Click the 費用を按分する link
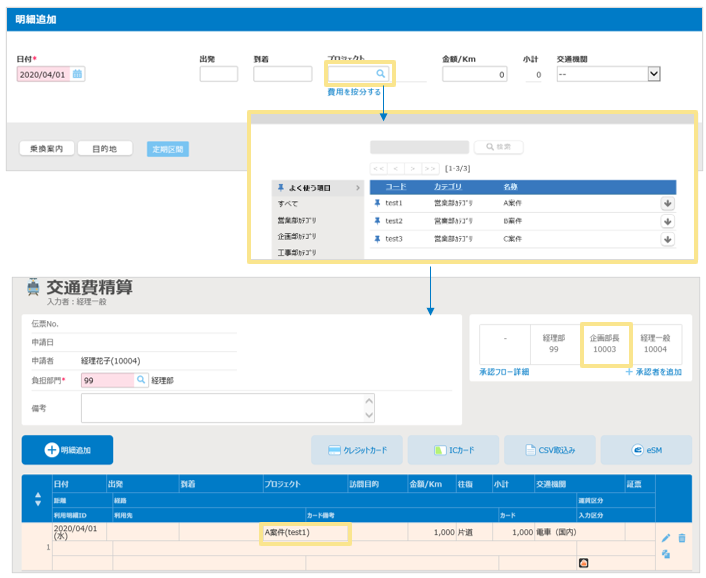 click(x=354, y=91)
